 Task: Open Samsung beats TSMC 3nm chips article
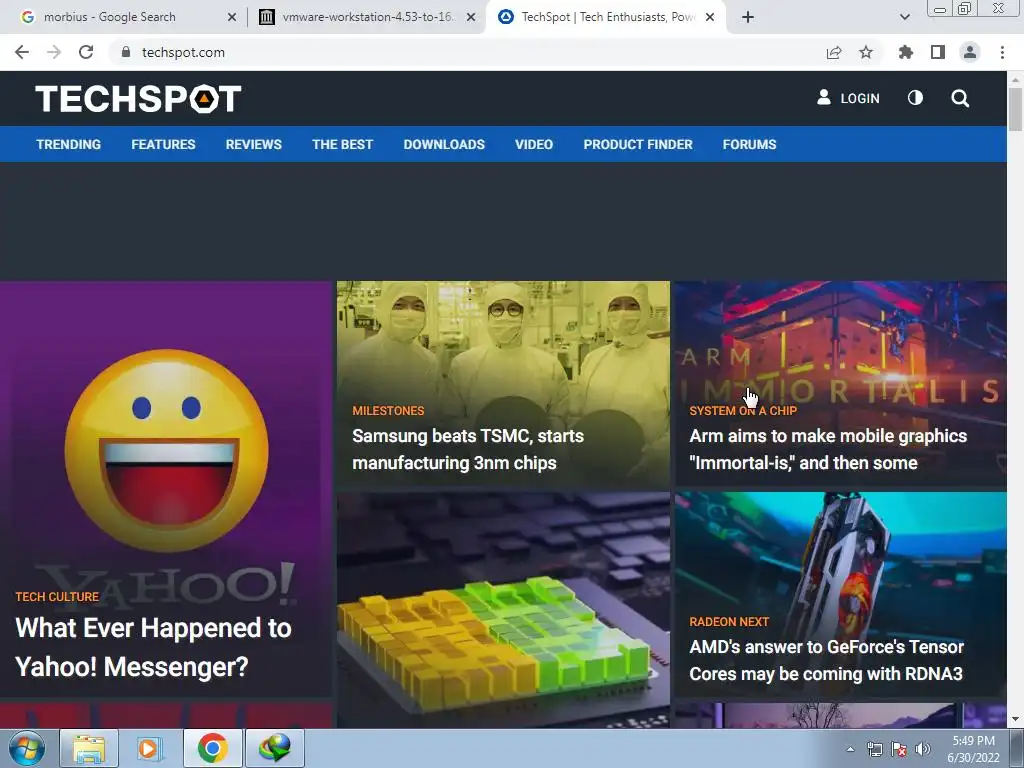point(468,449)
